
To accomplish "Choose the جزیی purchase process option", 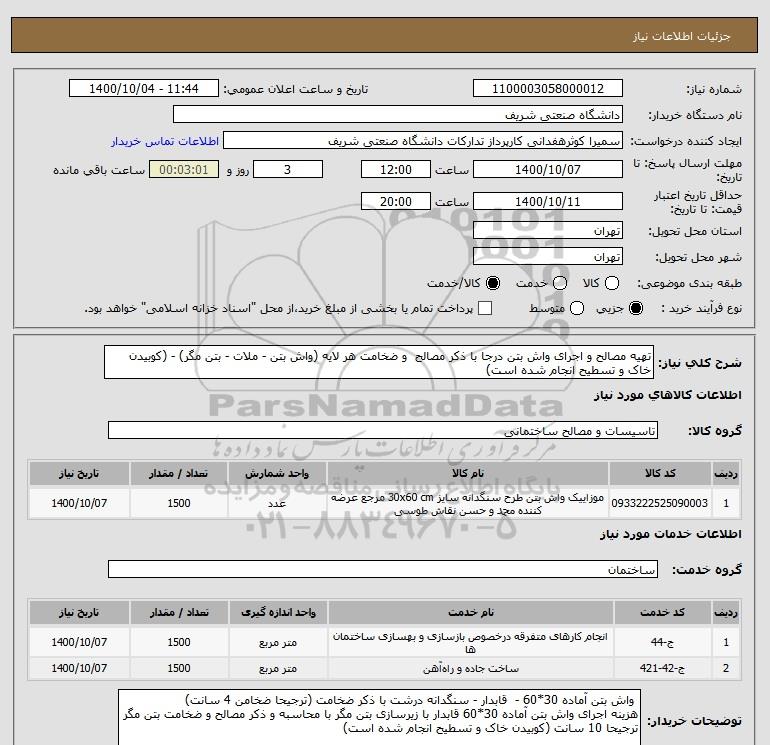I will (635, 308).
